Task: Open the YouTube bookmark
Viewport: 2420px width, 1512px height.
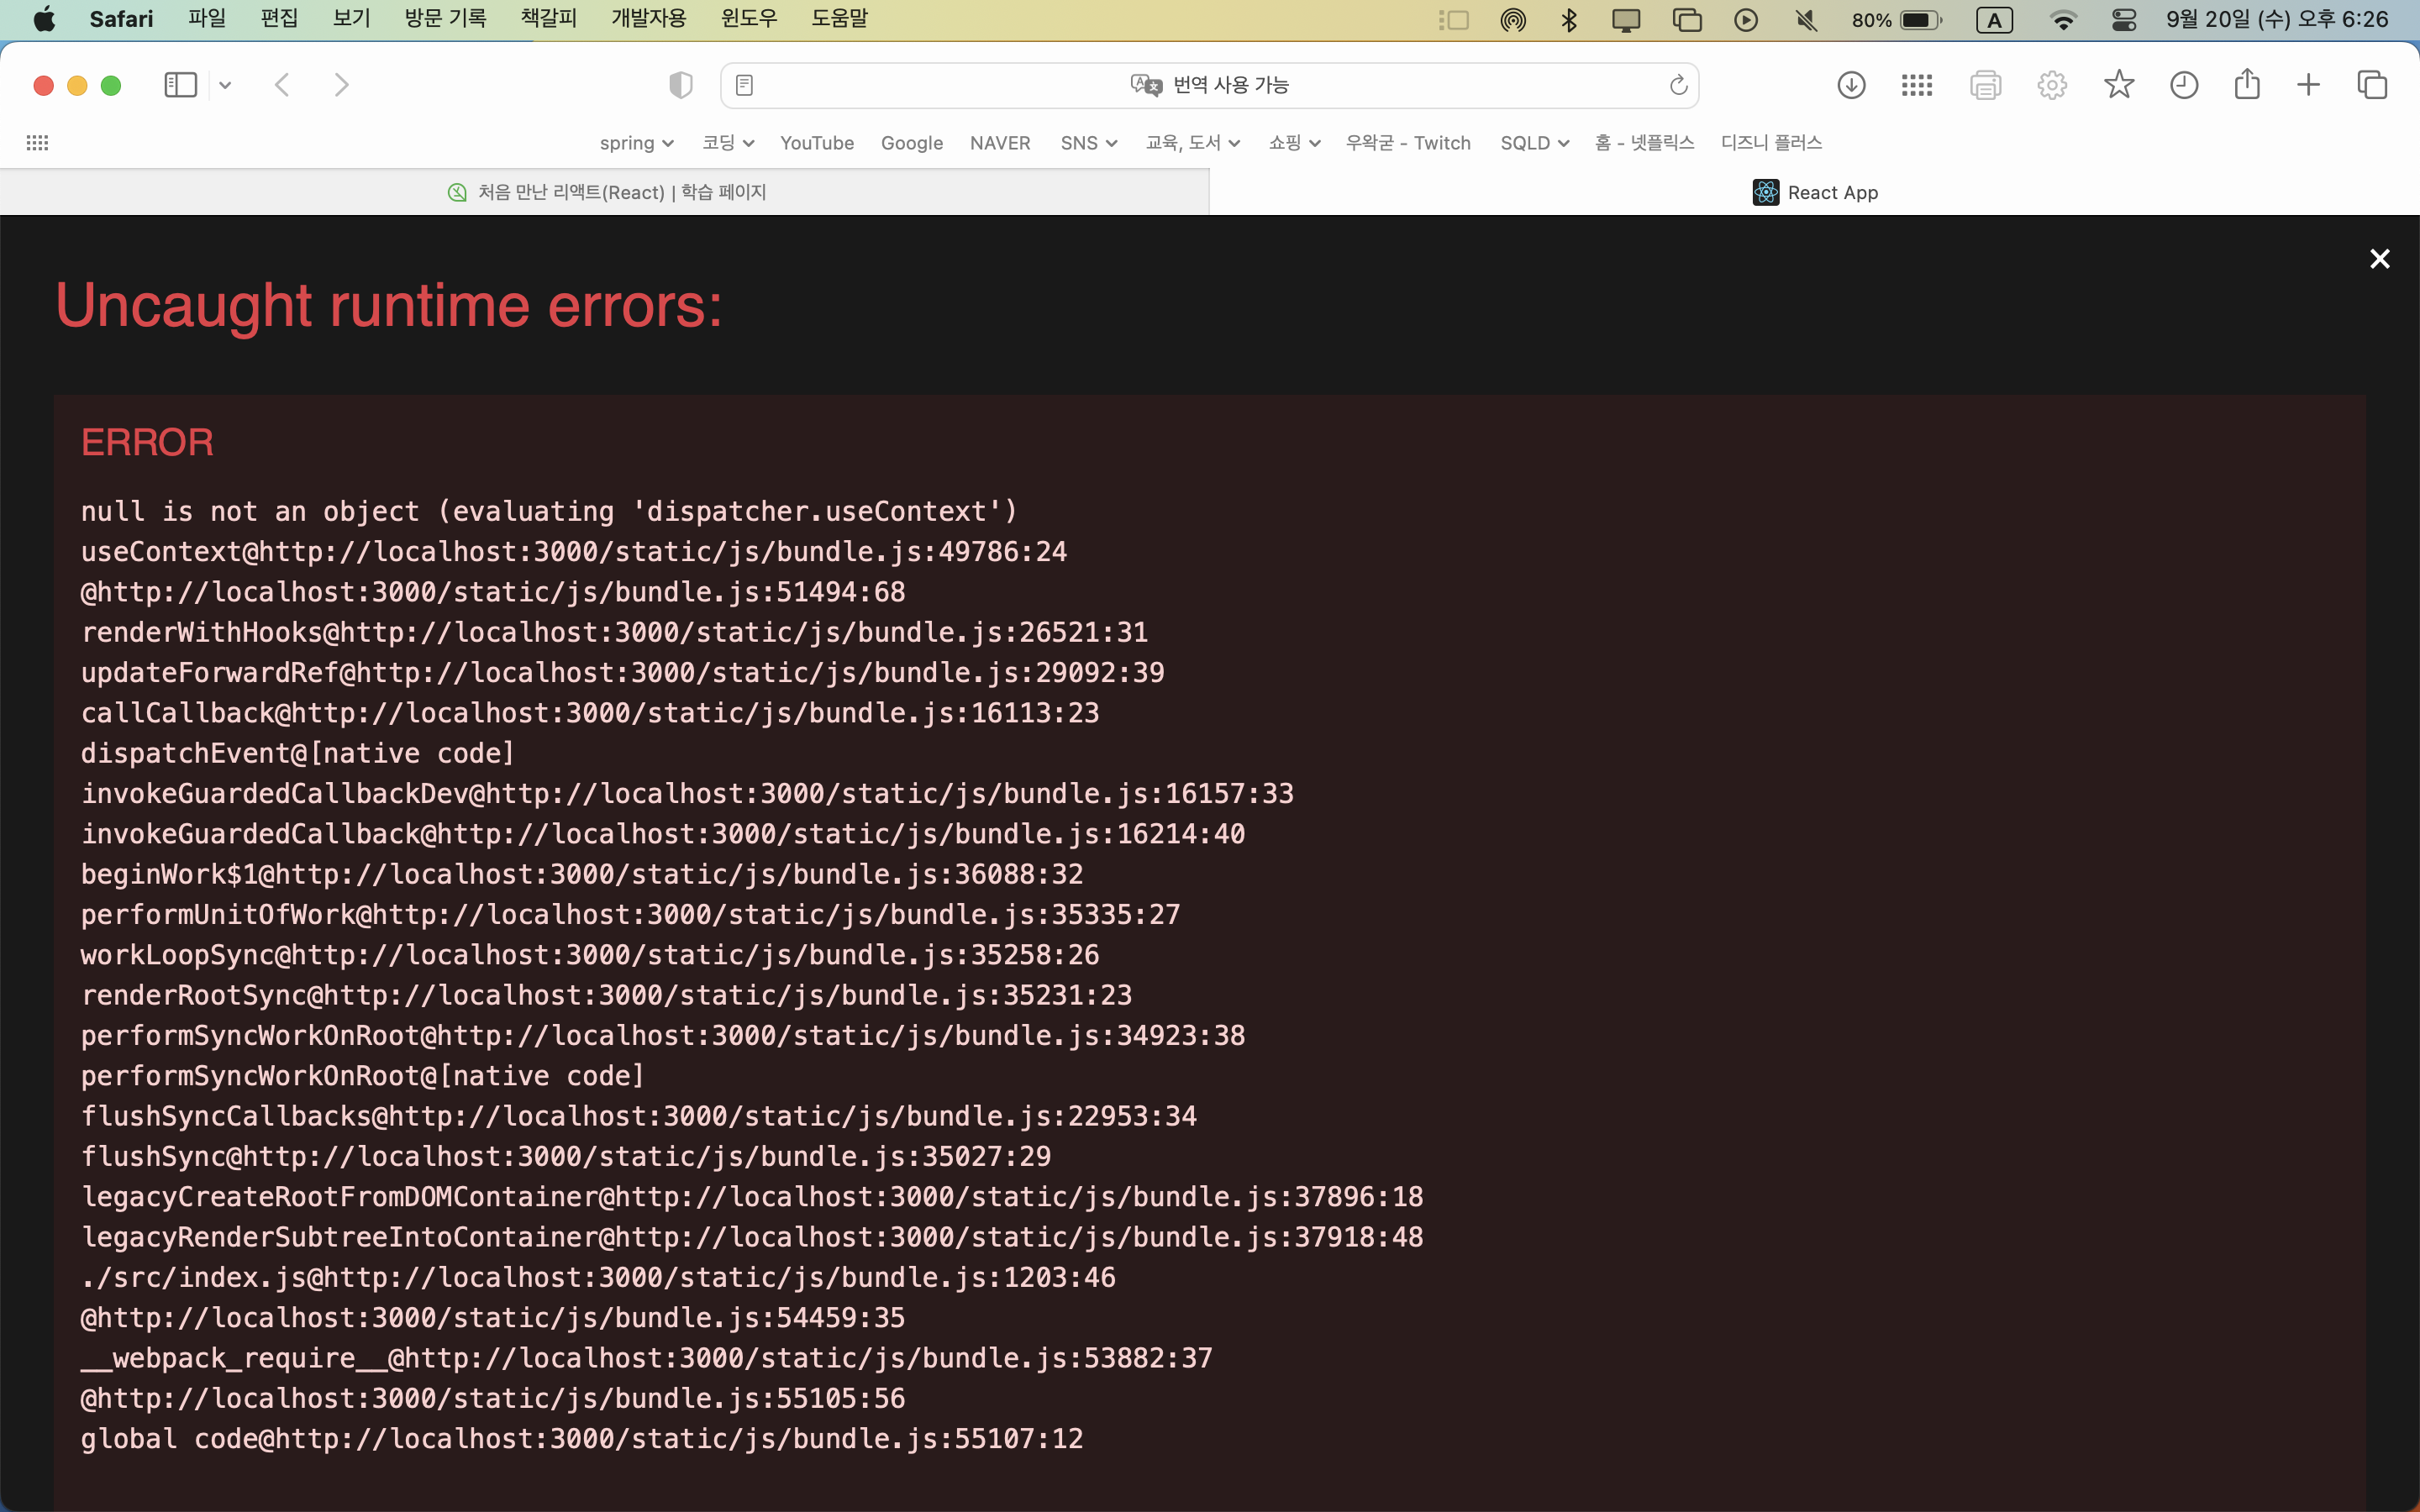Action: pyautogui.click(x=817, y=143)
